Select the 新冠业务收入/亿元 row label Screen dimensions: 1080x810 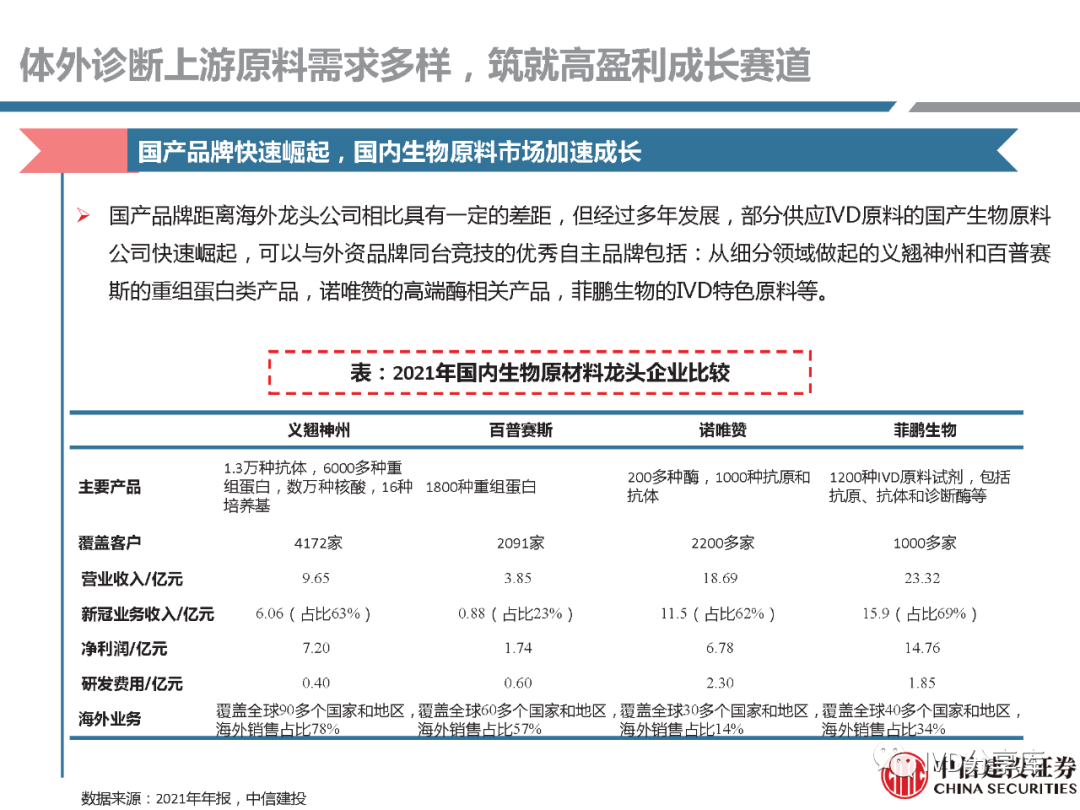[147, 613]
